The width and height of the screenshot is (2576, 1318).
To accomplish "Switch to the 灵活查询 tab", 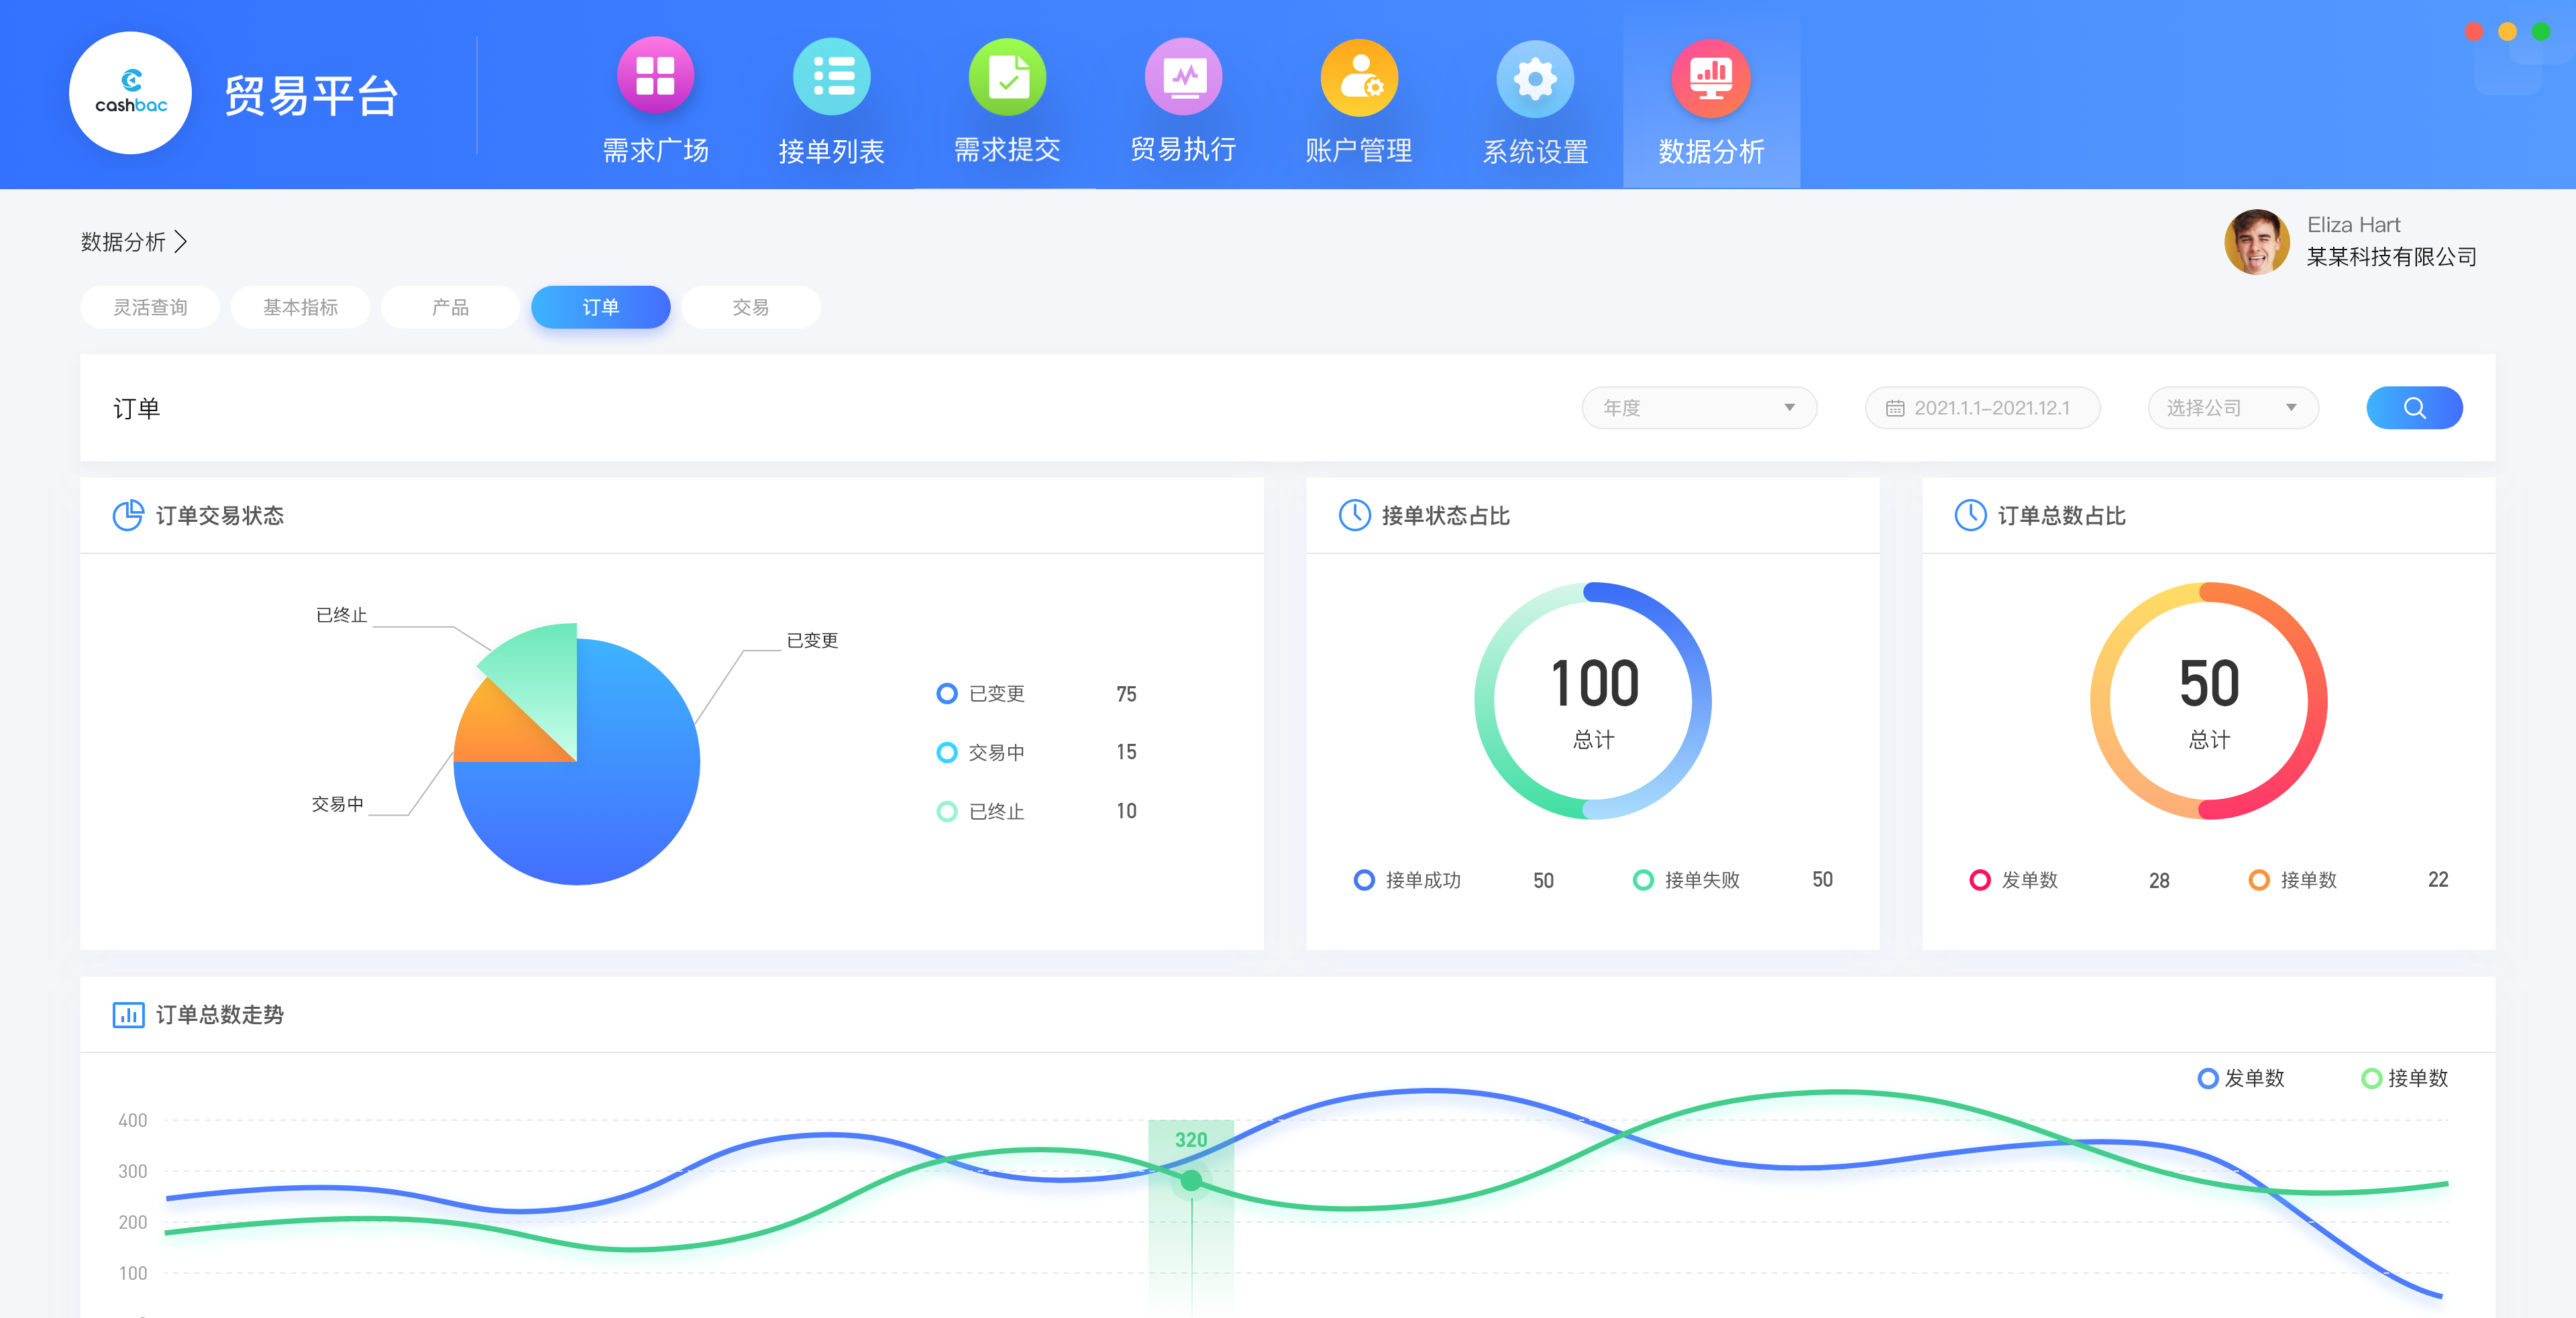I will coord(150,307).
